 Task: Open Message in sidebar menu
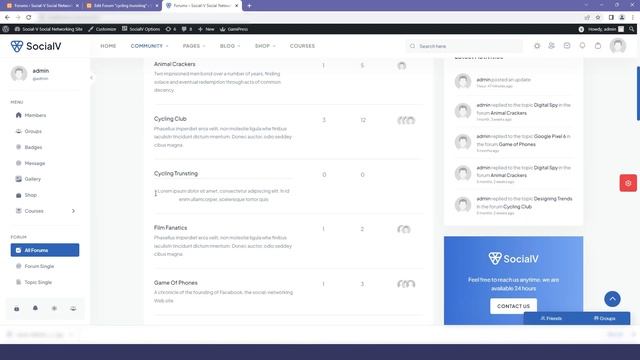tap(35, 163)
